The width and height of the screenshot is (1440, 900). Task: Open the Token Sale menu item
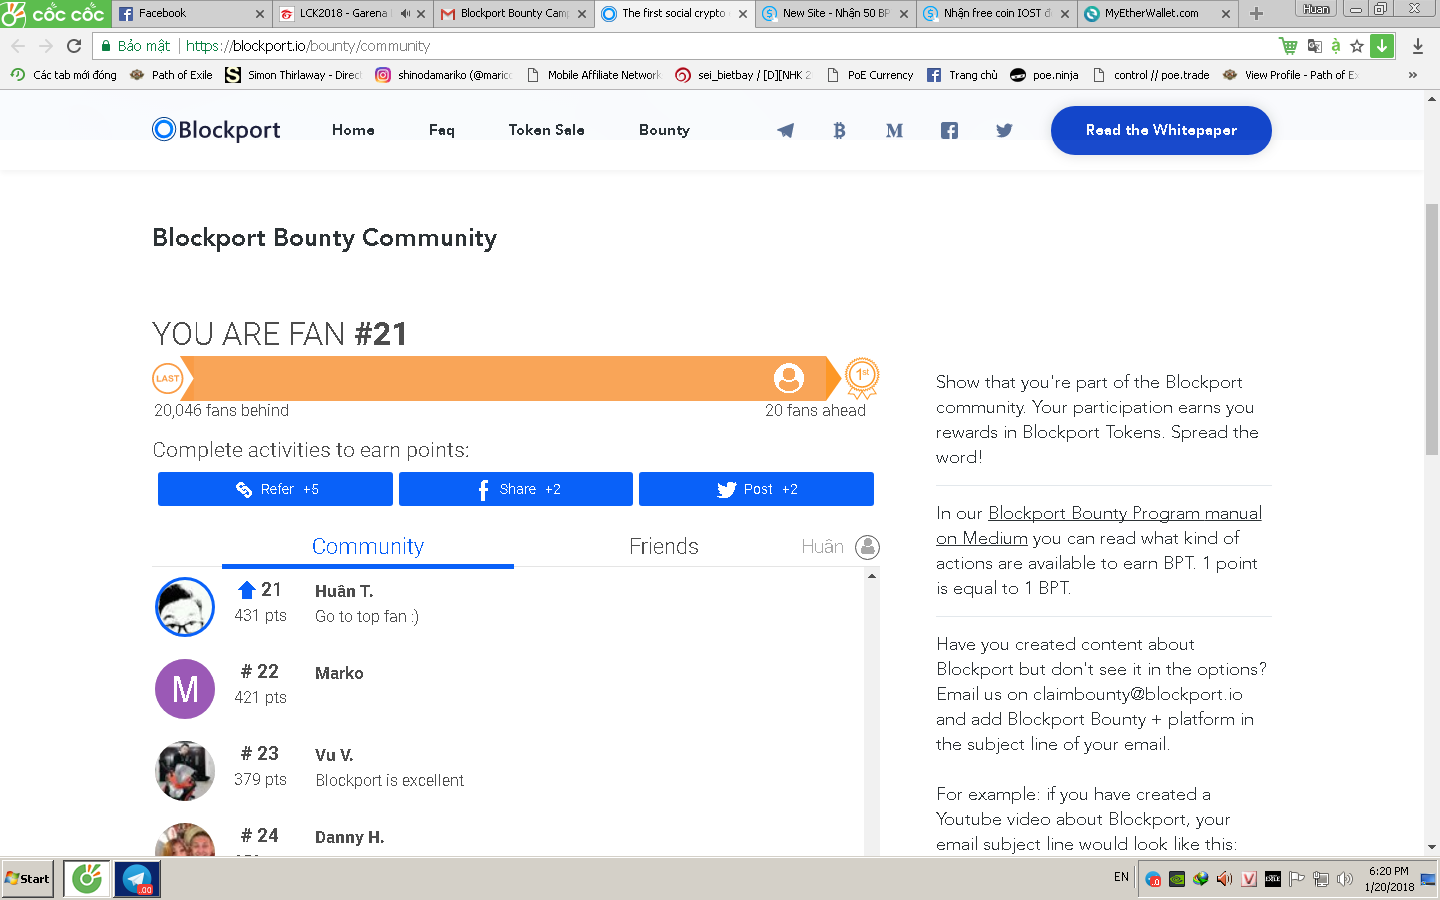[x=546, y=130]
